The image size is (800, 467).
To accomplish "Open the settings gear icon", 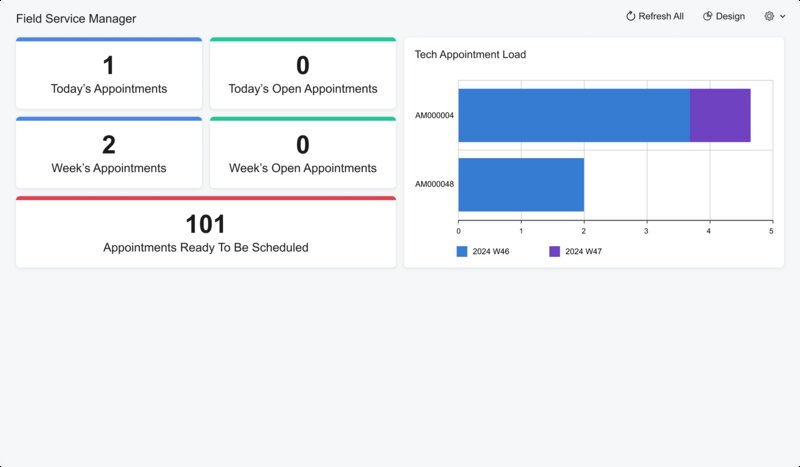I will [769, 16].
